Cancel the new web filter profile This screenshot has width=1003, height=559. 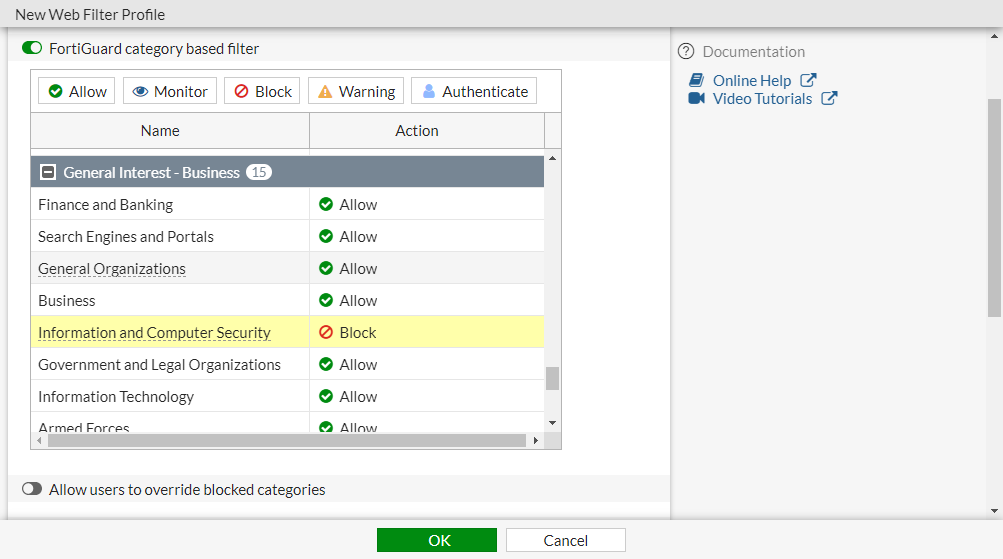(x=565, y=540)
